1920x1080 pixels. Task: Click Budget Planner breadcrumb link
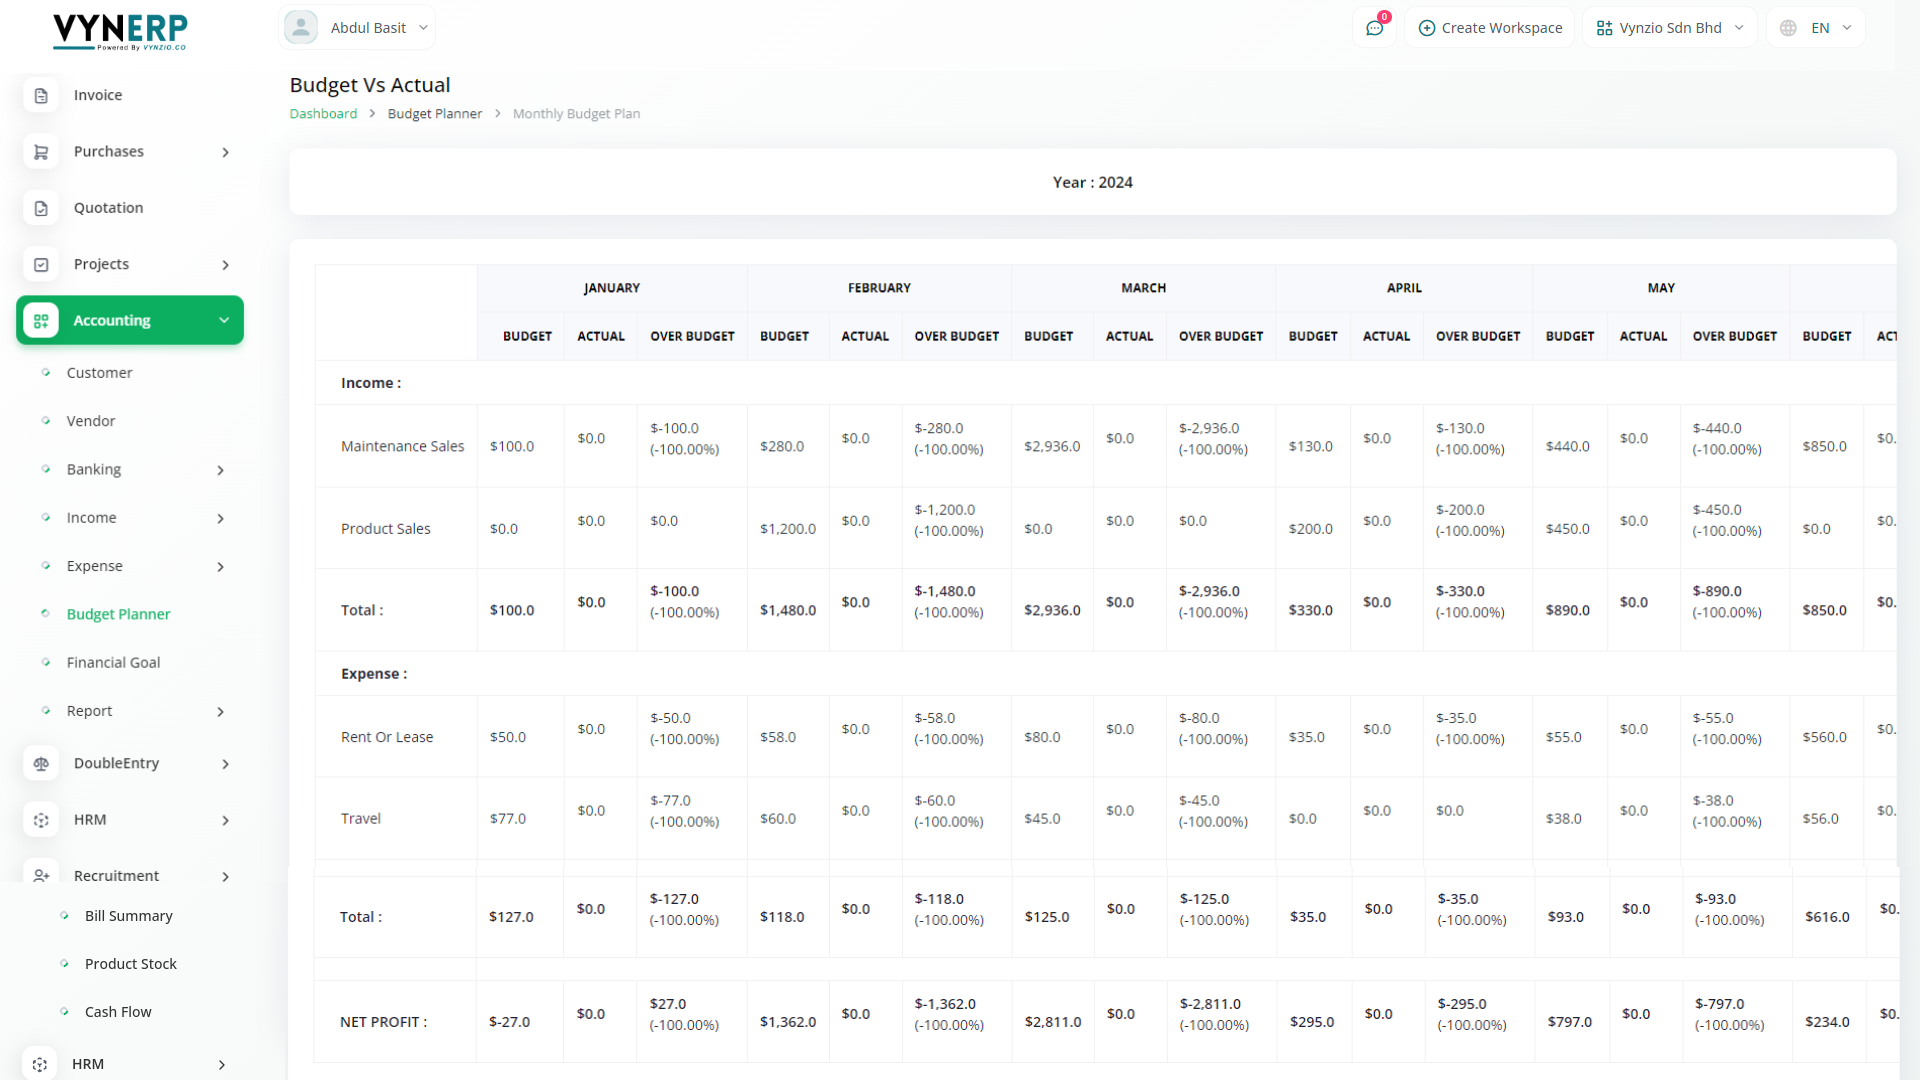pyautogui.click(x=434, y=114)
